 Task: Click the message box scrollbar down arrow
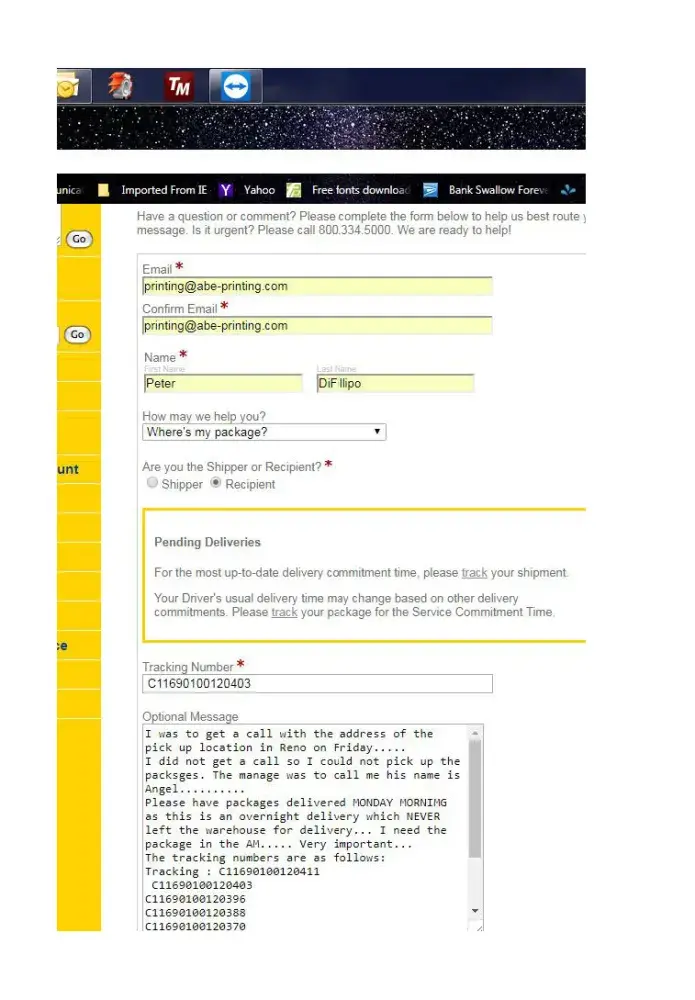(x=475, y=912)
